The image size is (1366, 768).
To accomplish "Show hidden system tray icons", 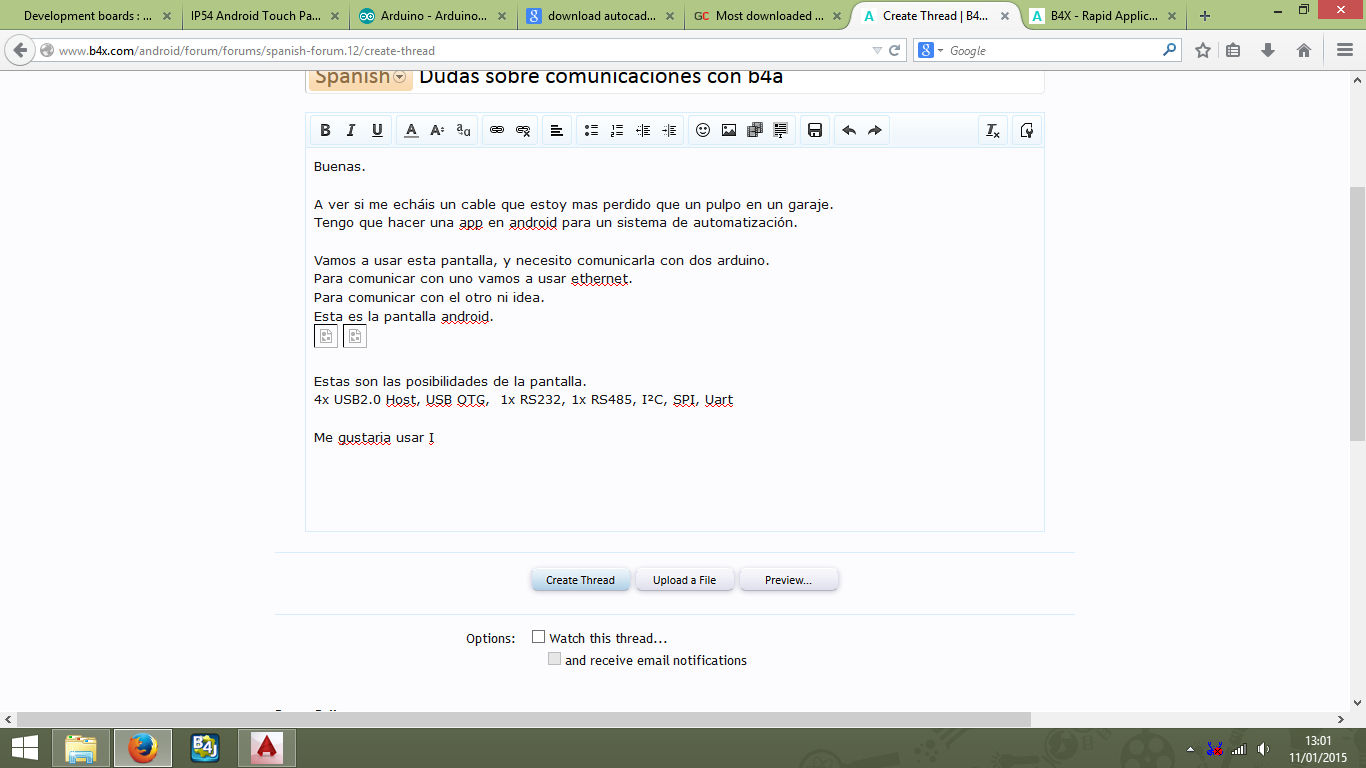I will point(1190,748).
